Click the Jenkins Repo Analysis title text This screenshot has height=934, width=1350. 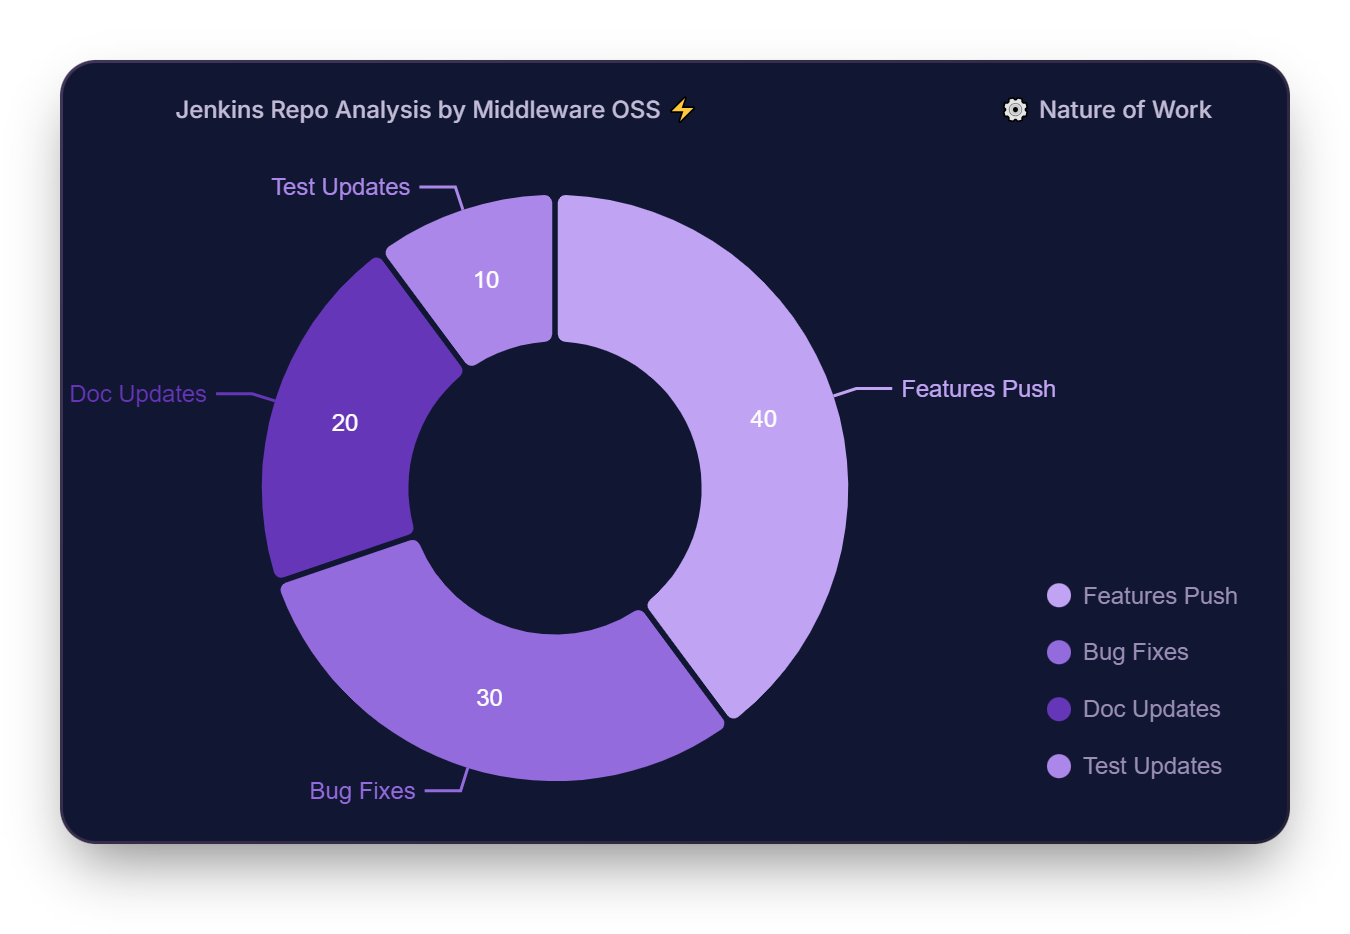click(x=418, y=110)
